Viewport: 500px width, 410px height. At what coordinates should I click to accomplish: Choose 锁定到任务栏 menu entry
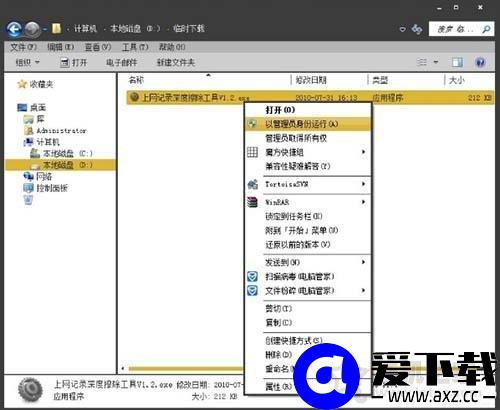(308, 216)
